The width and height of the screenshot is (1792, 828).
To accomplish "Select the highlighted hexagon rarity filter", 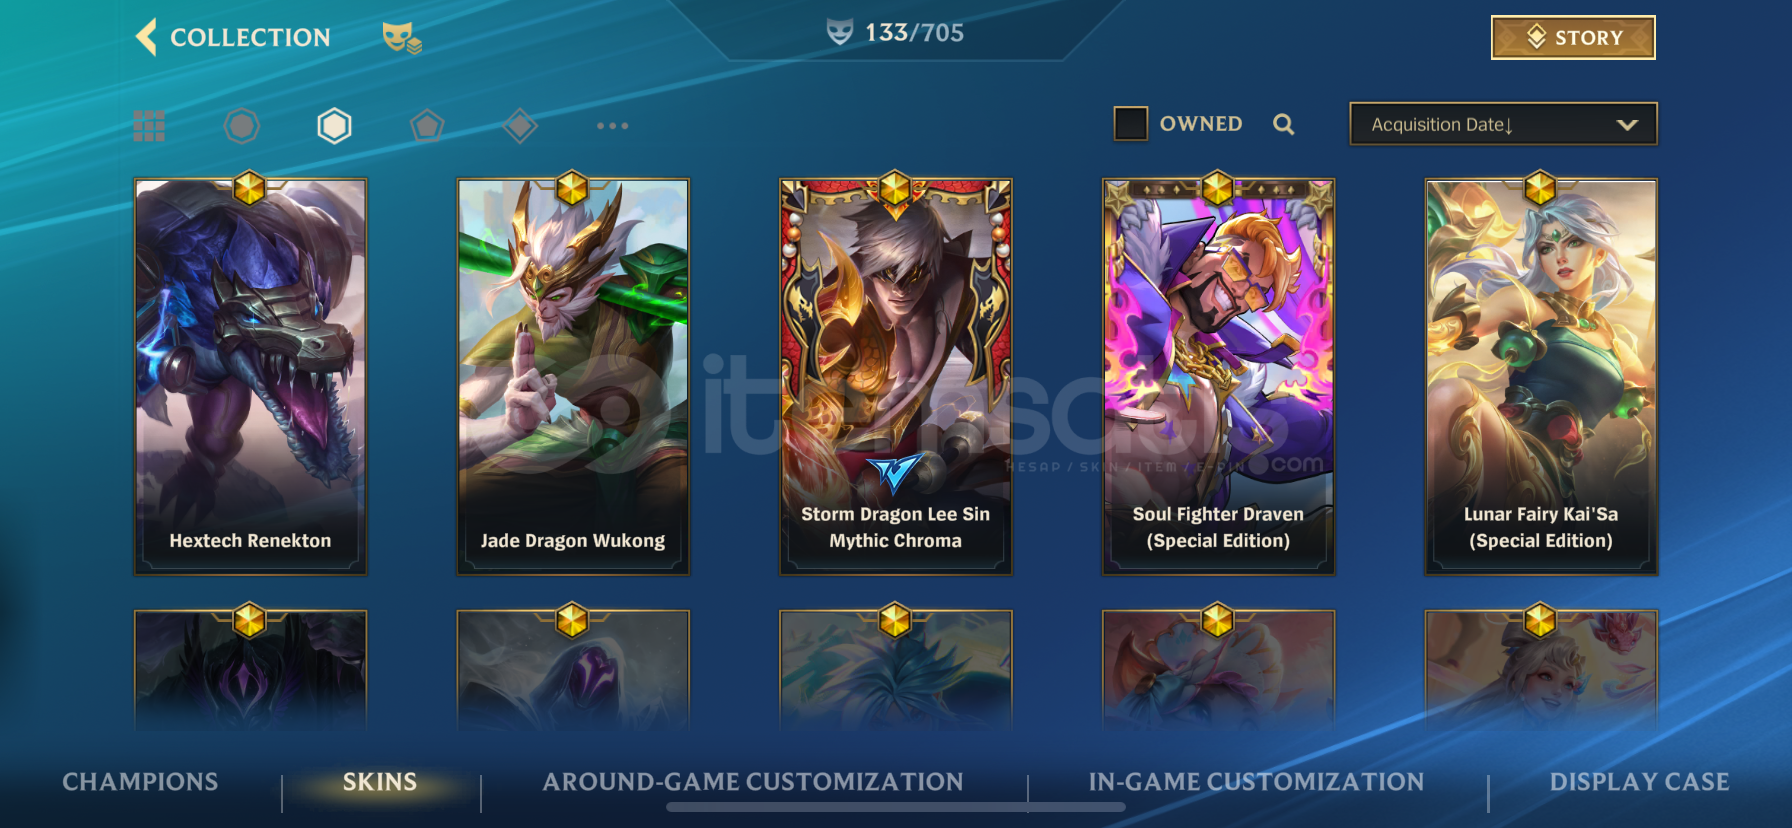I will click(x=334, y=126).
